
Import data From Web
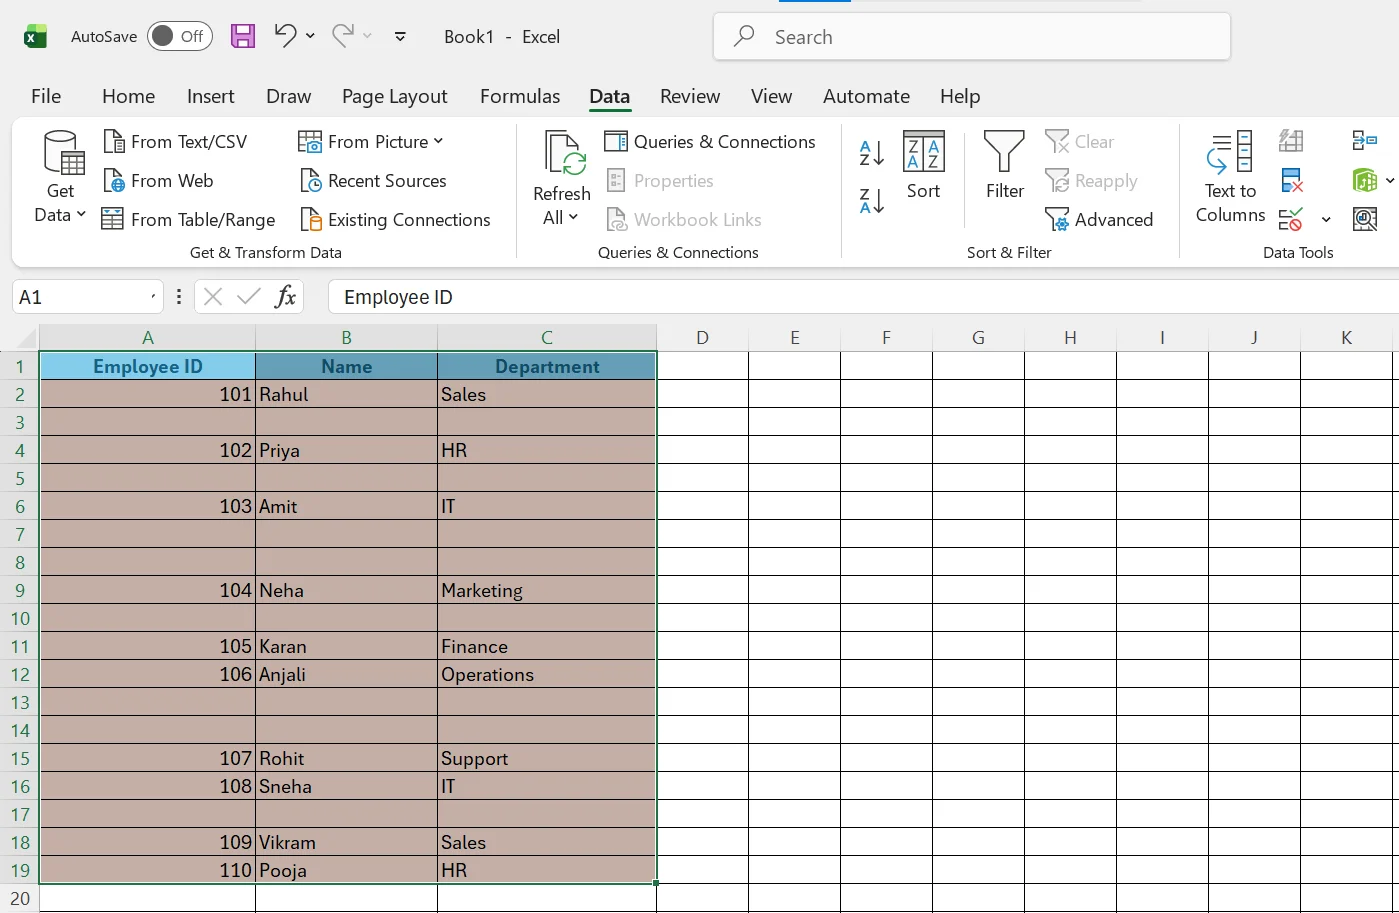(158, 181)
